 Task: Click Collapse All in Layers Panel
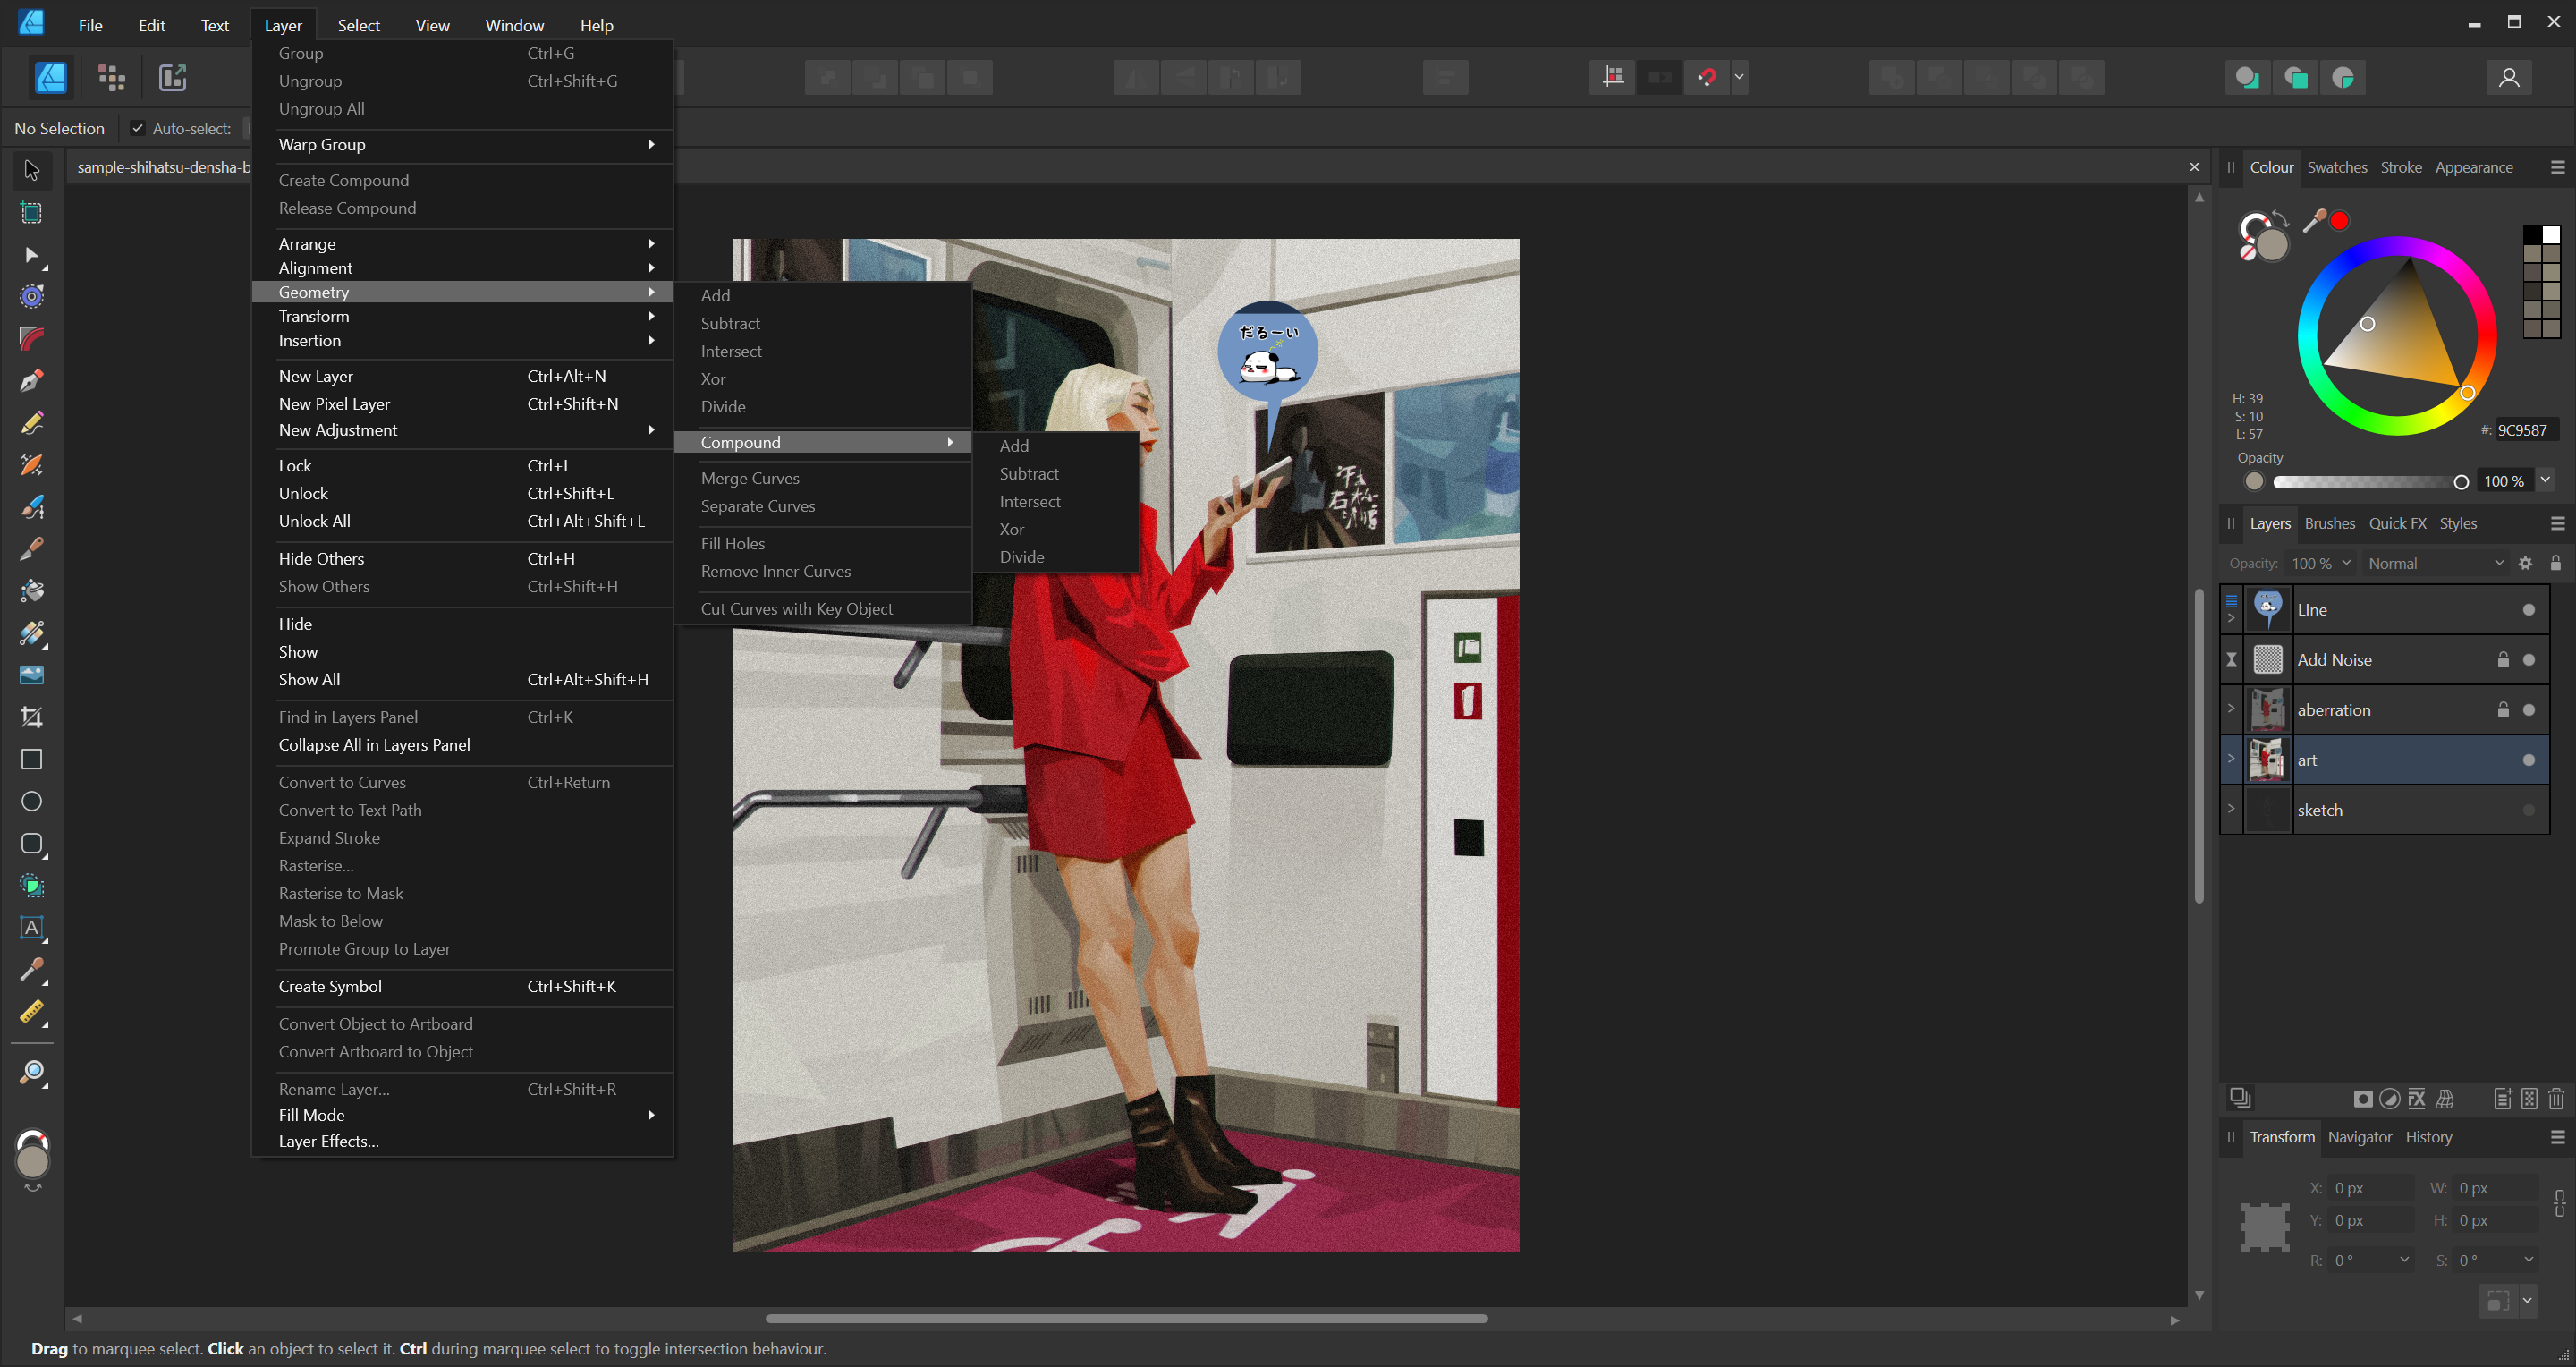point(374,745)
